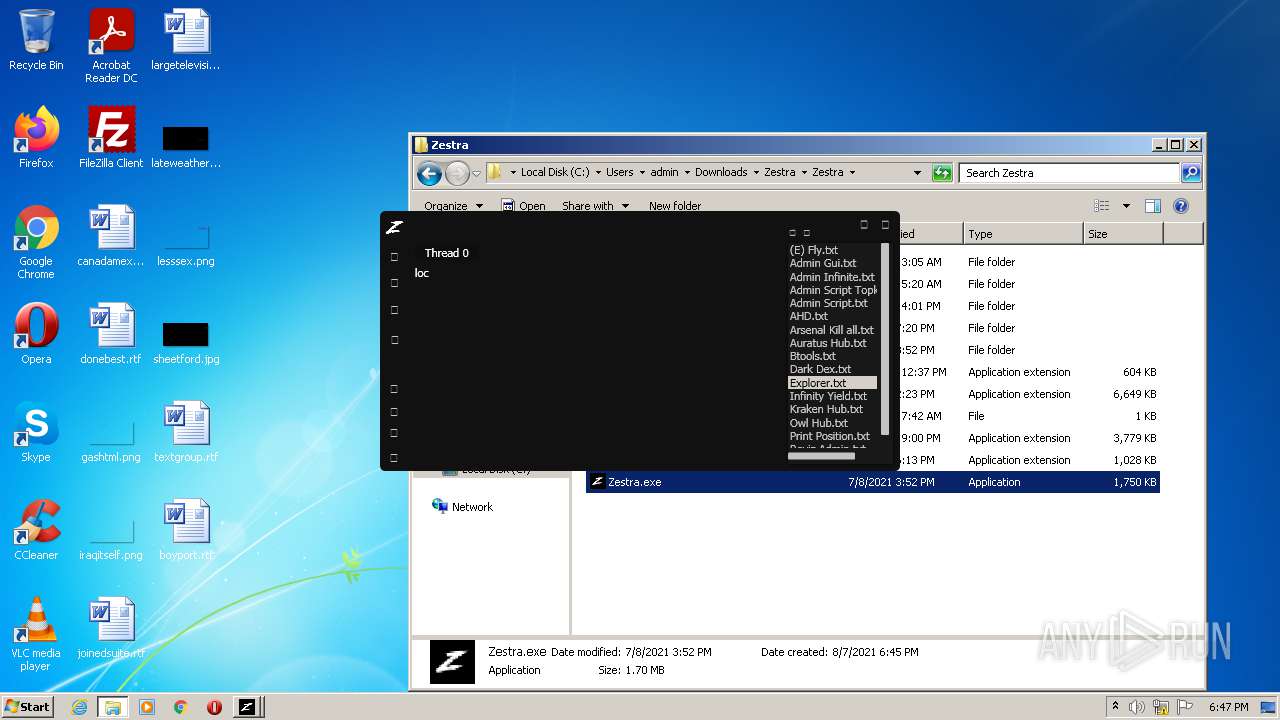Click the Explorer Back navigation arrow
Viewport: 1280px width, 720px height.
(x=430, y=173)
